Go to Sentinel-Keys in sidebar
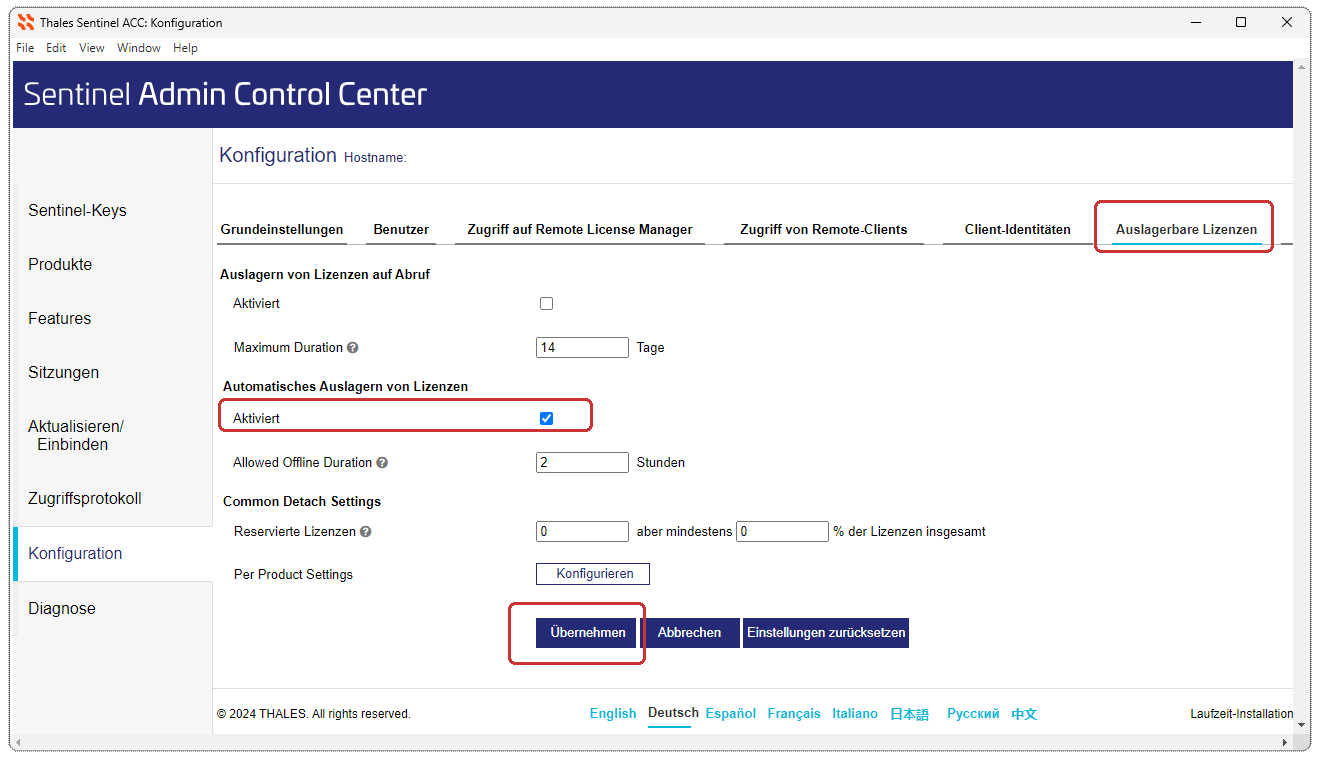The image size is (1319, 757). pyautogui.click(x=77, y=211)
